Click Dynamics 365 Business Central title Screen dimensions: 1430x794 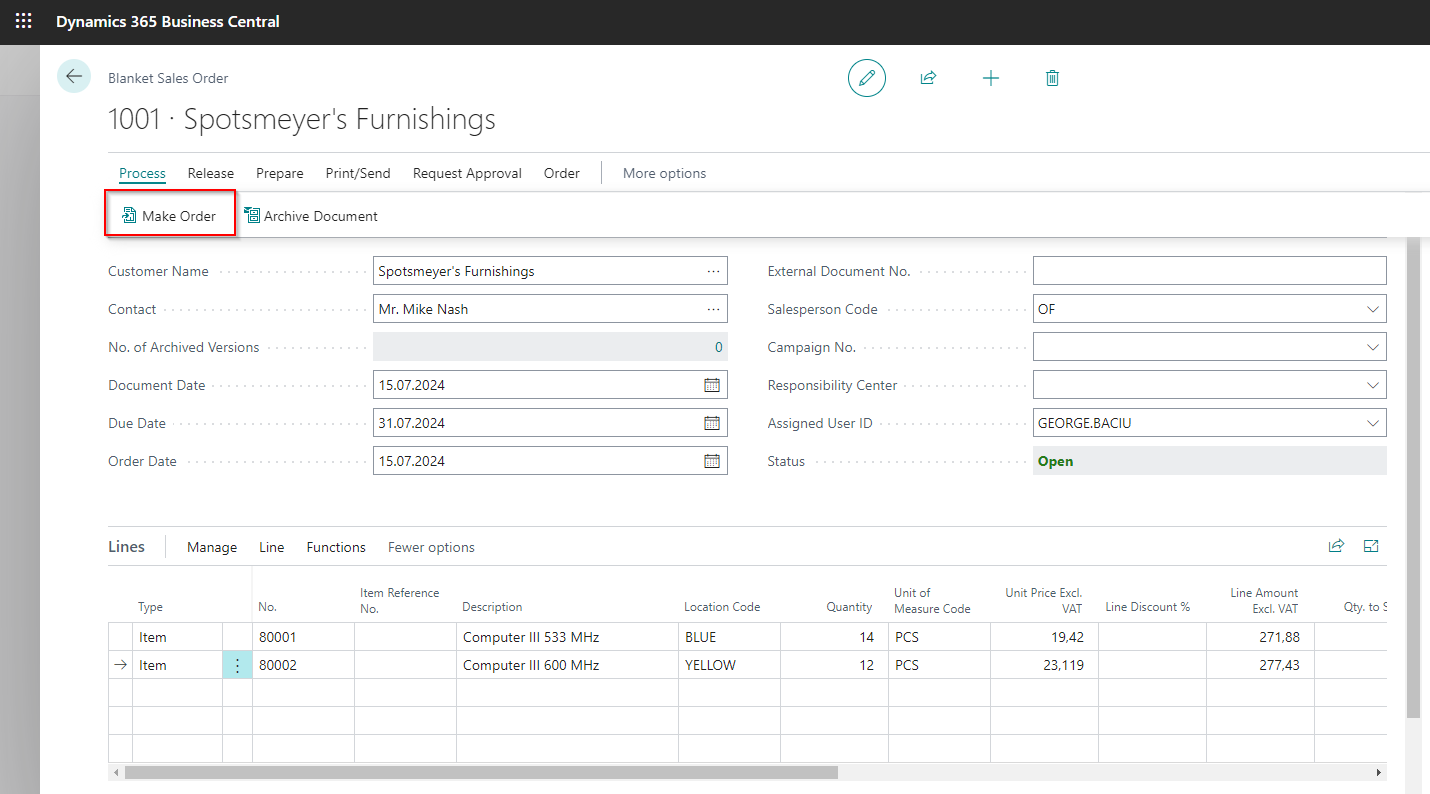(168, 21)
